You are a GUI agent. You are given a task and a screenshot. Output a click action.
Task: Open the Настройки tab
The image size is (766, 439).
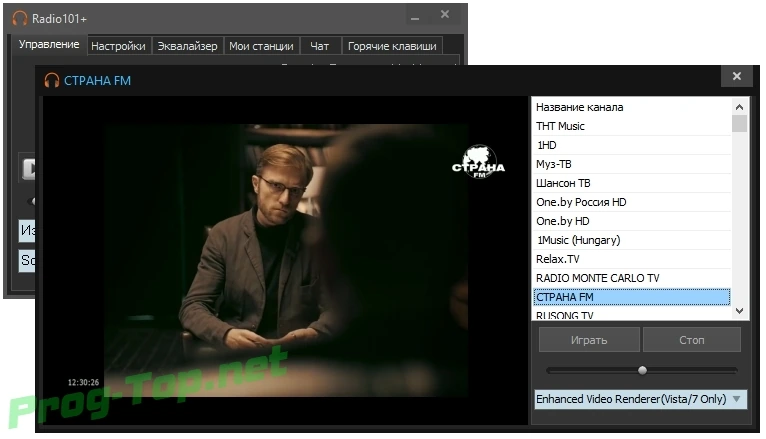[x=118, y=46]
